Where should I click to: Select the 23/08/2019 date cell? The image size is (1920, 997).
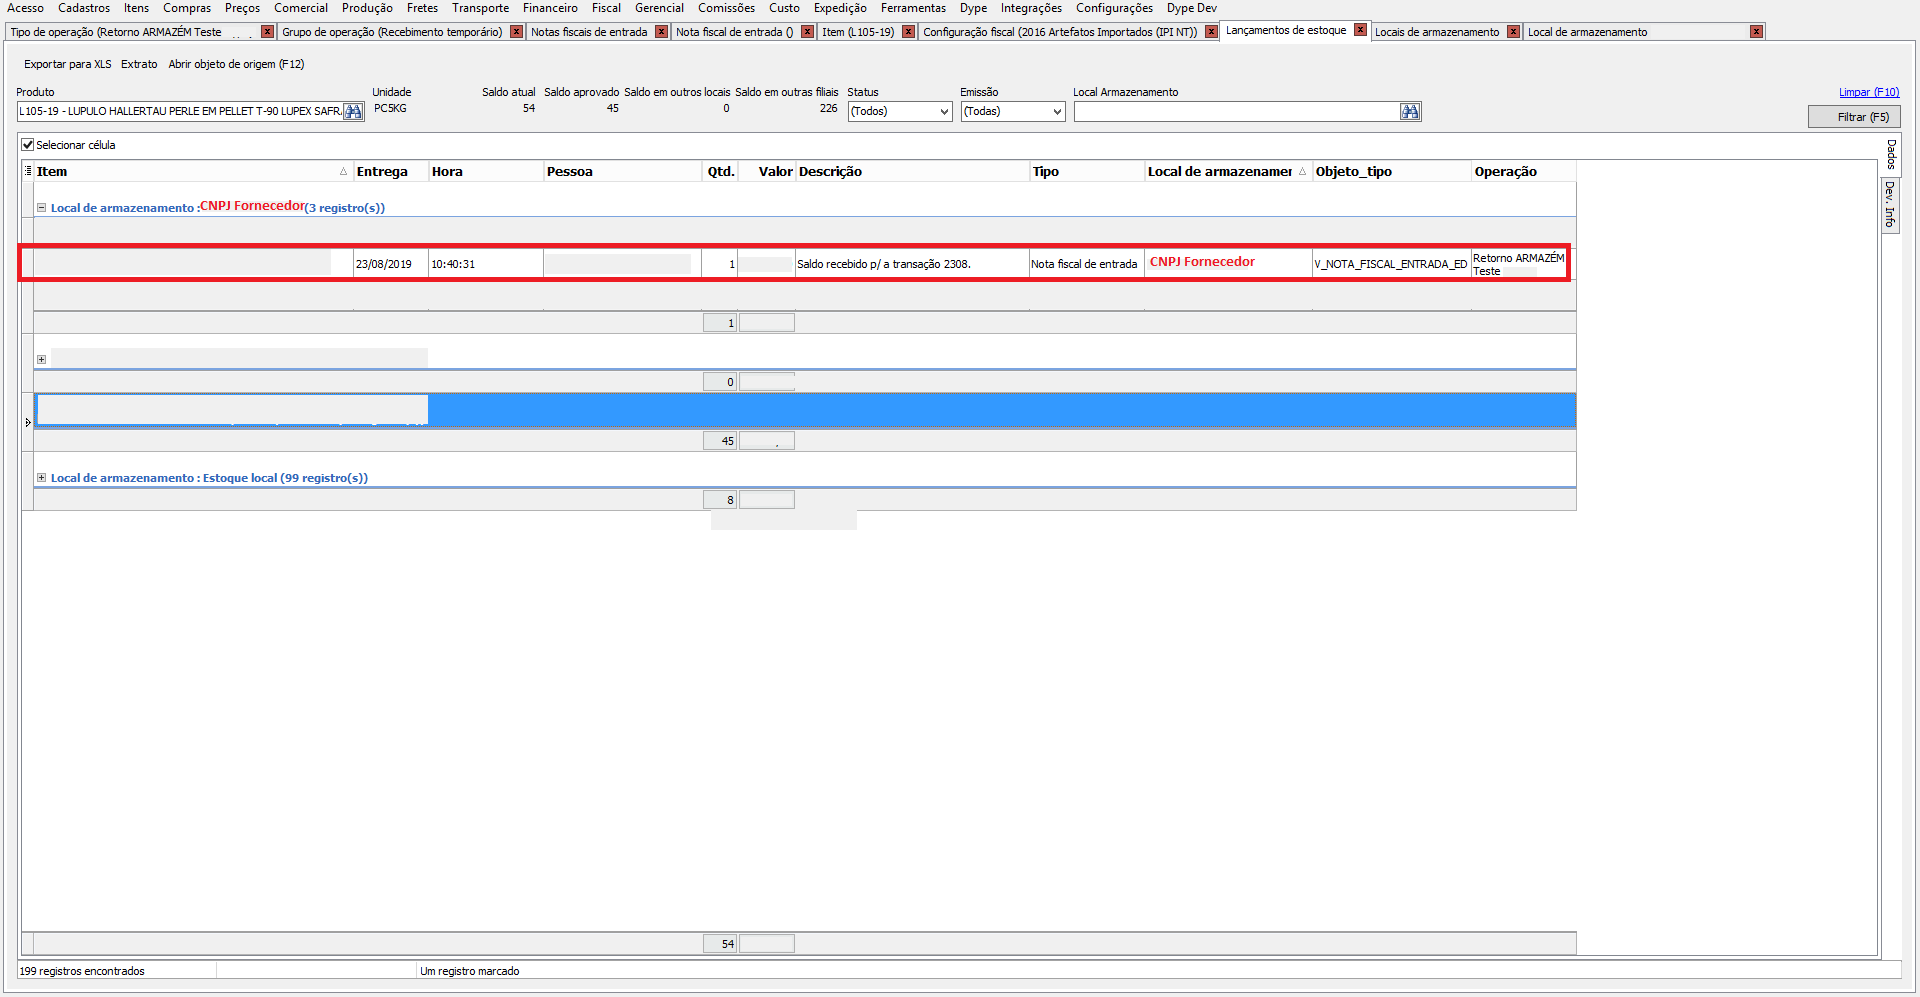pos(391,264)
